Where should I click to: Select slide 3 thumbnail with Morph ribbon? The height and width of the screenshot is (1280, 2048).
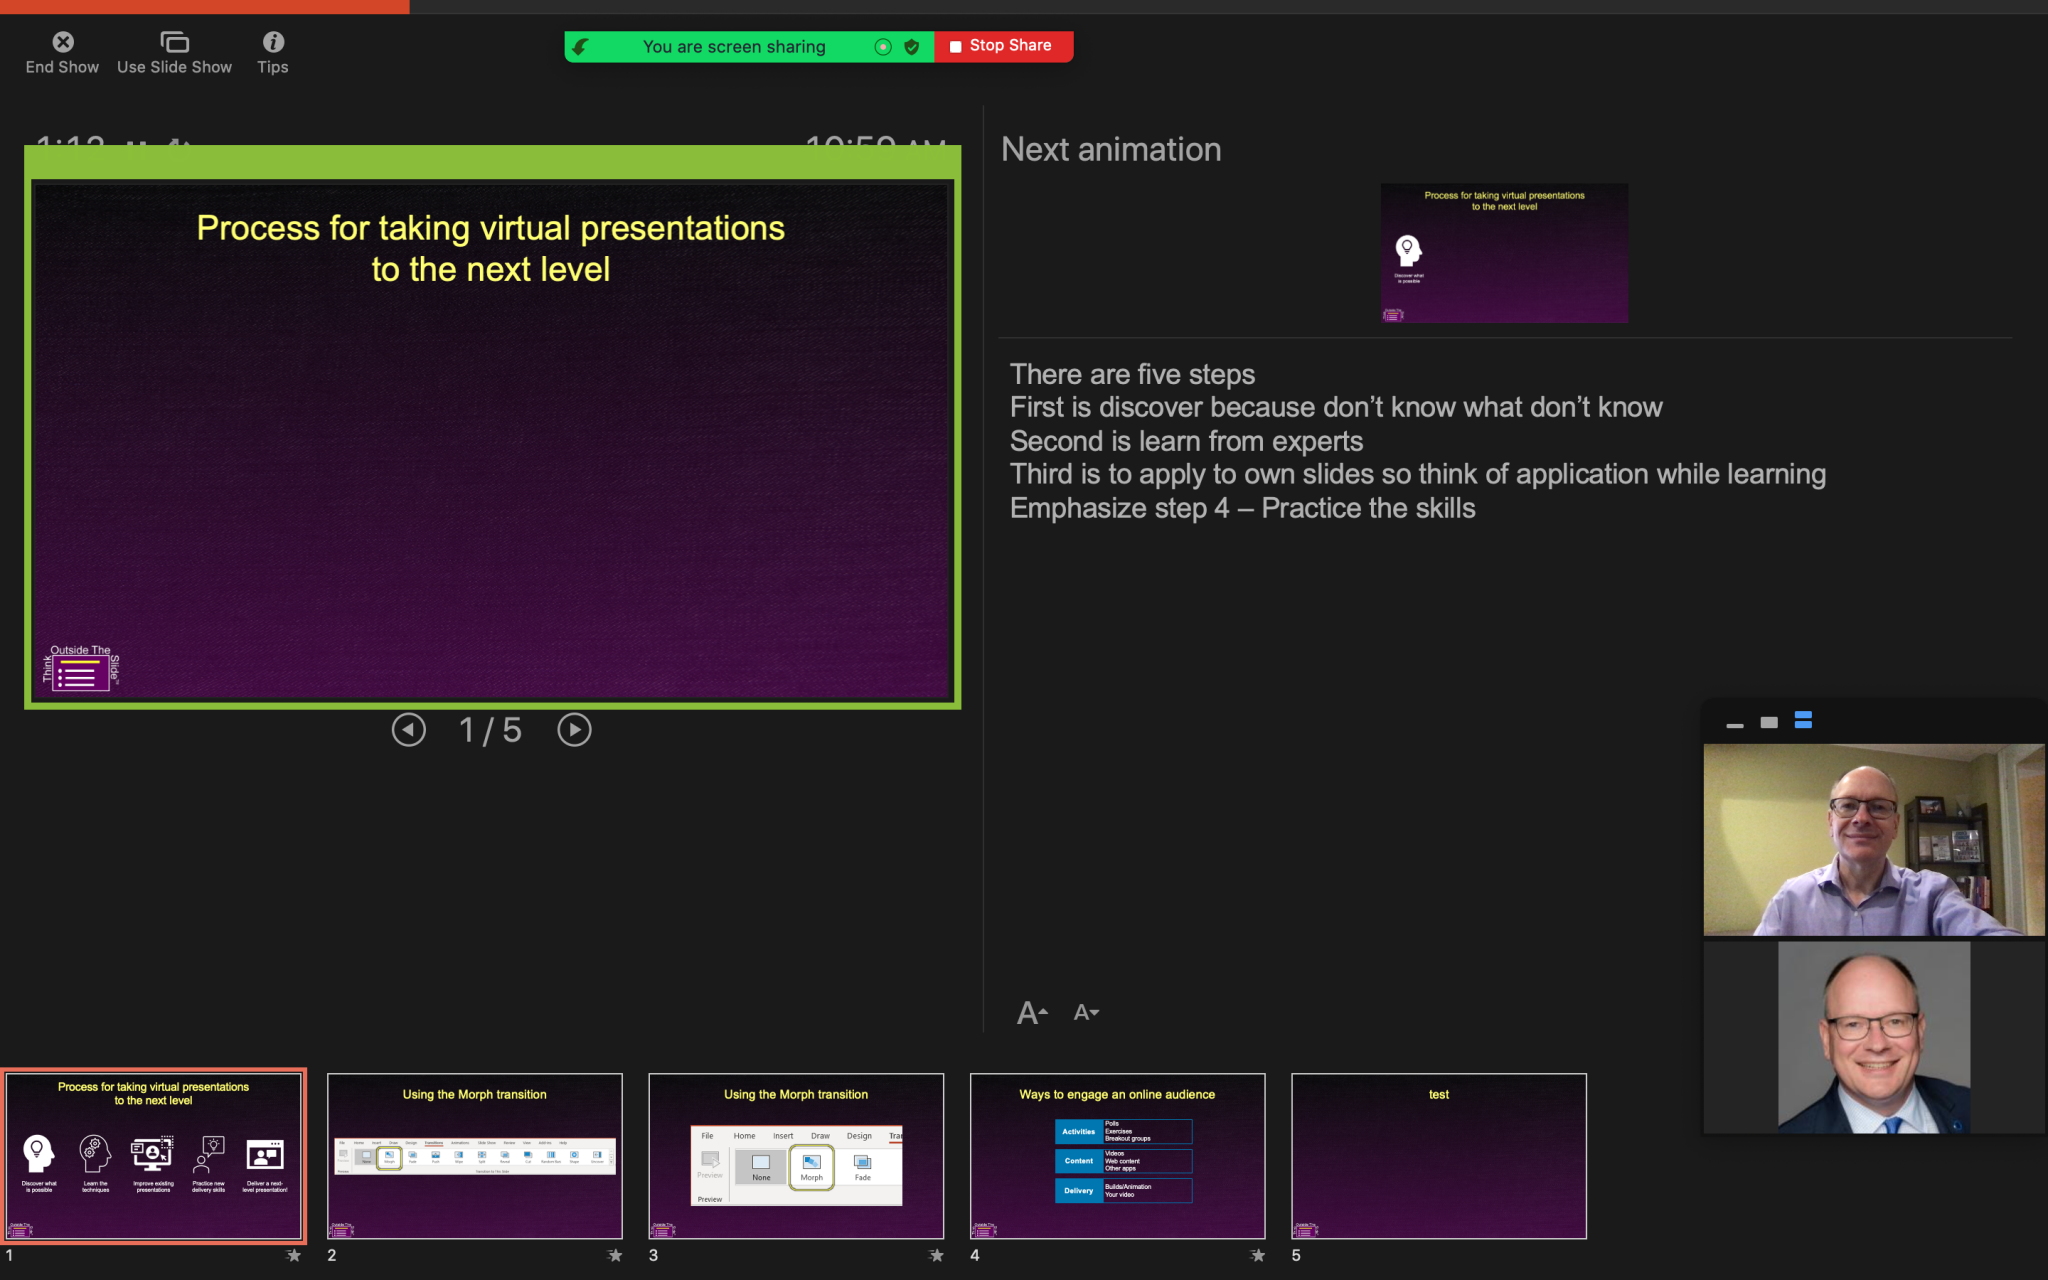point(796,1156)
